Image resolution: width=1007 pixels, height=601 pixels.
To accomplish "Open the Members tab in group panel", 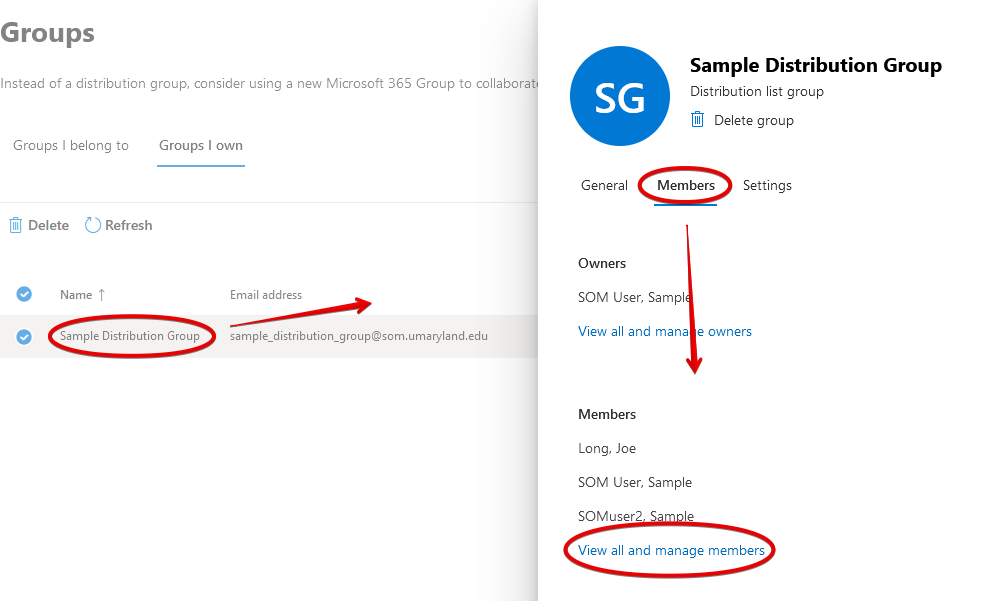I will (686, 186).
